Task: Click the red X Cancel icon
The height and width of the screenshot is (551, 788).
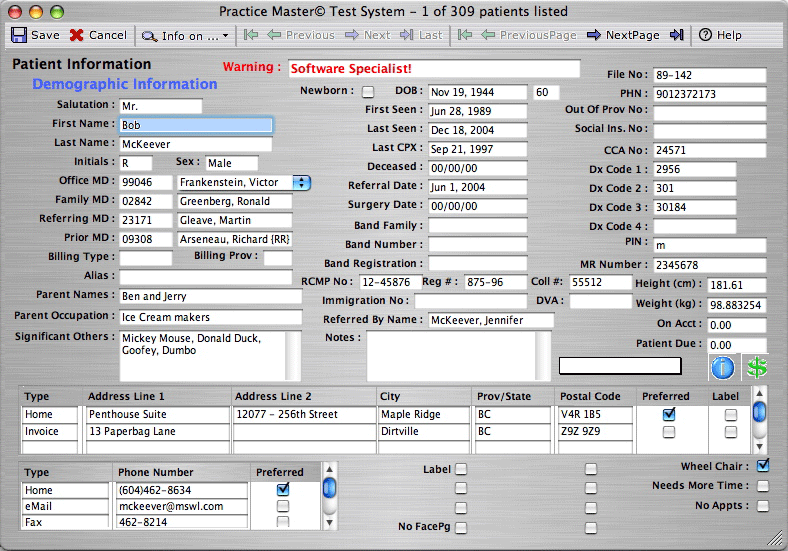Action: [x=76, y=35]
